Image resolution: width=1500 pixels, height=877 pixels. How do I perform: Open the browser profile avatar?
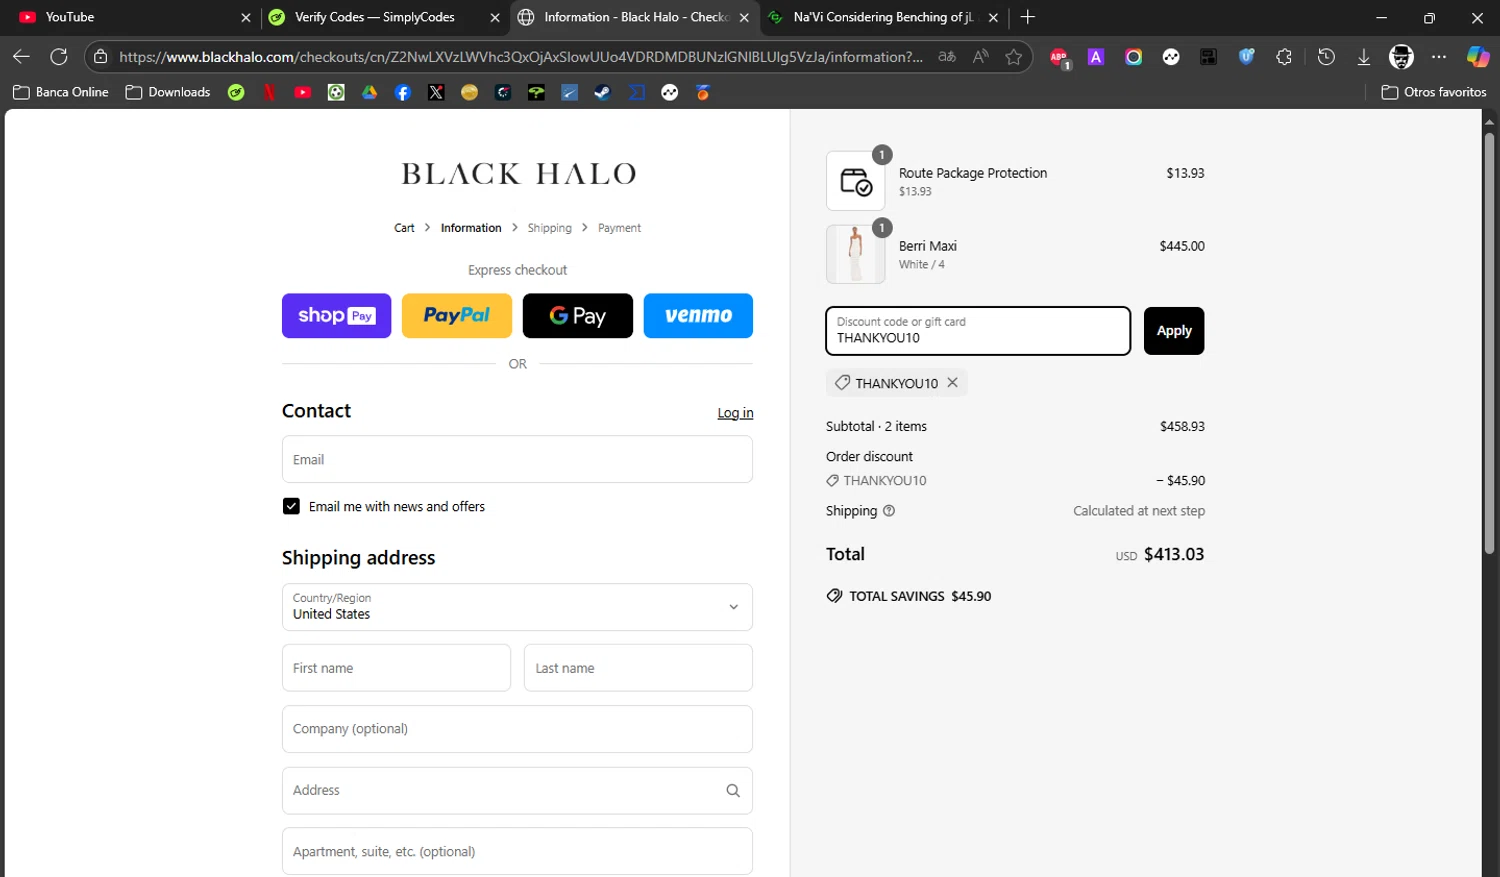tap(1401, 57)
